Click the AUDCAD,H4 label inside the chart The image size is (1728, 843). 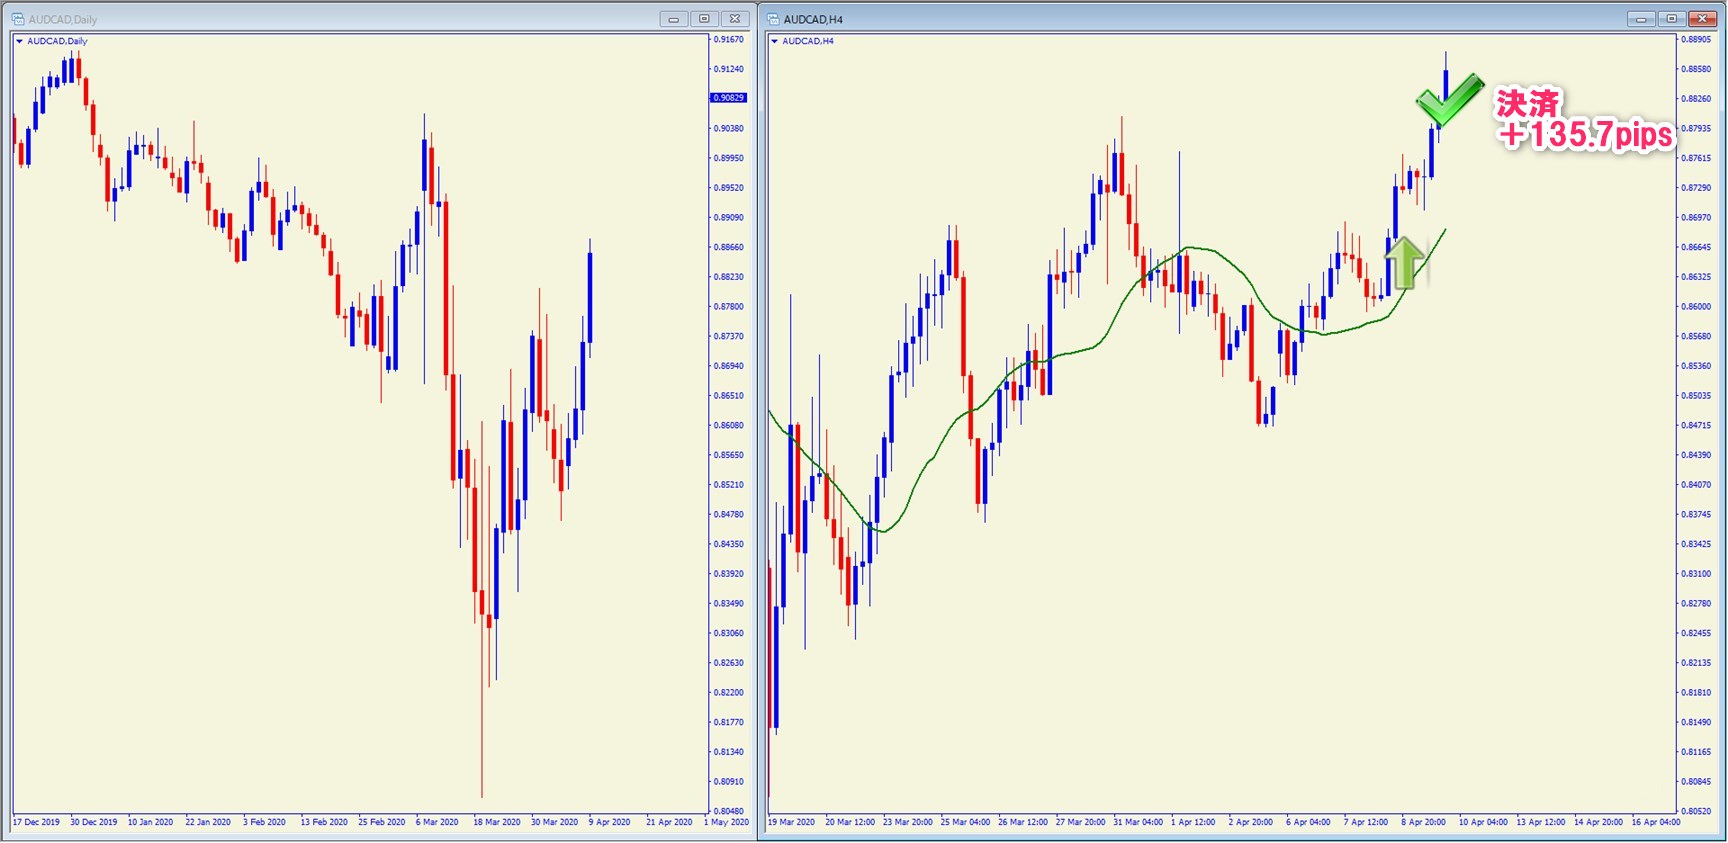pyautogui.click(x=808, y=41)
